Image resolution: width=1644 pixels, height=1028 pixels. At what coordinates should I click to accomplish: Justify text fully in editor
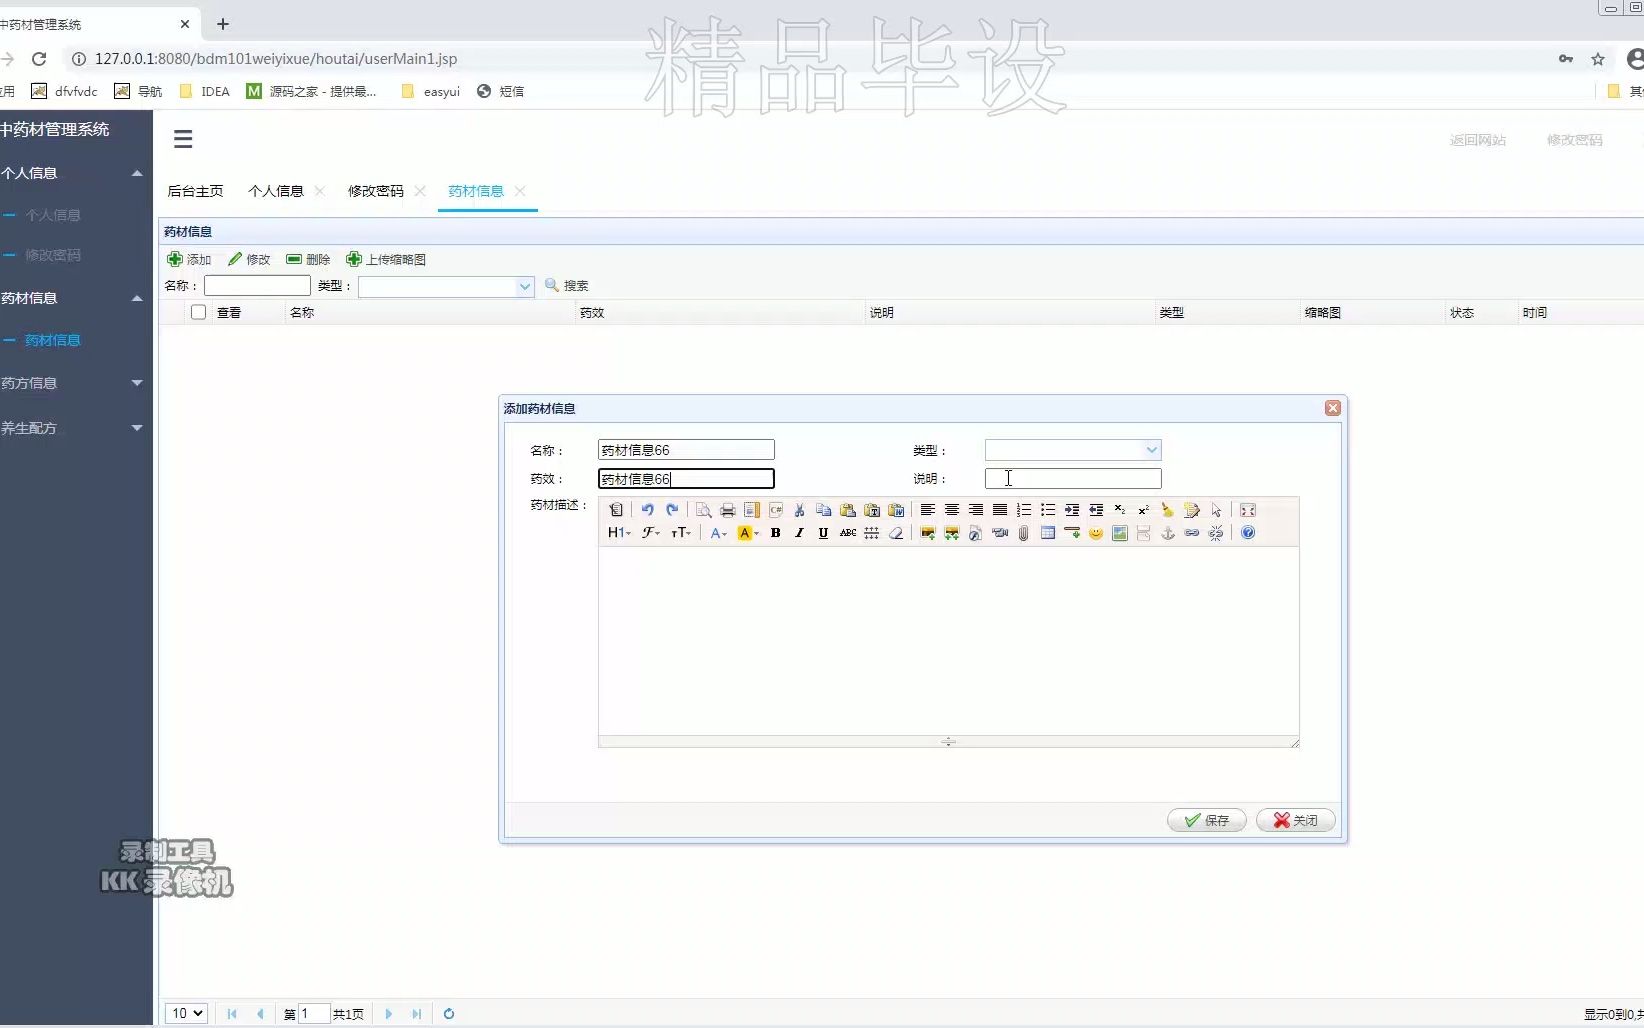(999, 510)
